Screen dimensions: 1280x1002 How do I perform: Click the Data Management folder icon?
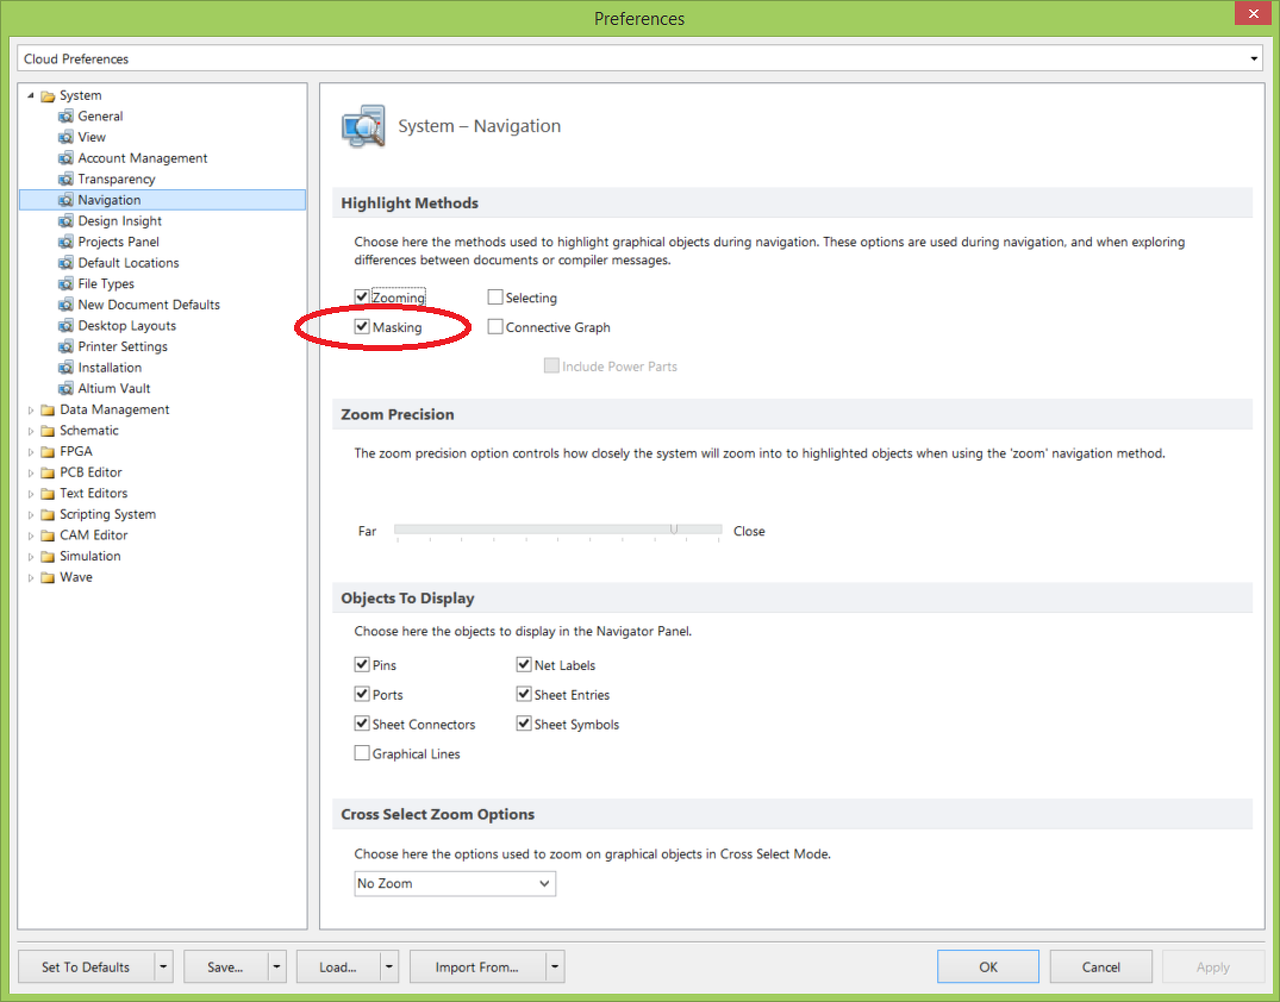pyautogui.click(x=47, y=410)
